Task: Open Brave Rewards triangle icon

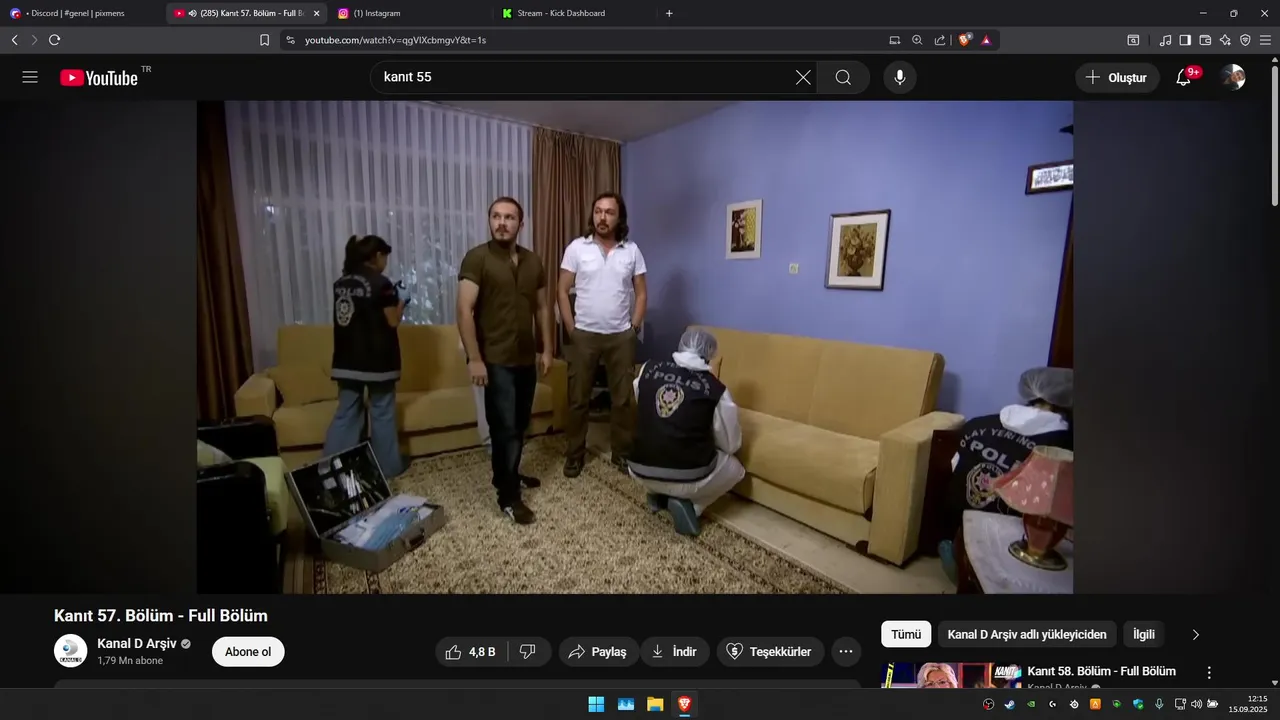Action: click(986, 40)
